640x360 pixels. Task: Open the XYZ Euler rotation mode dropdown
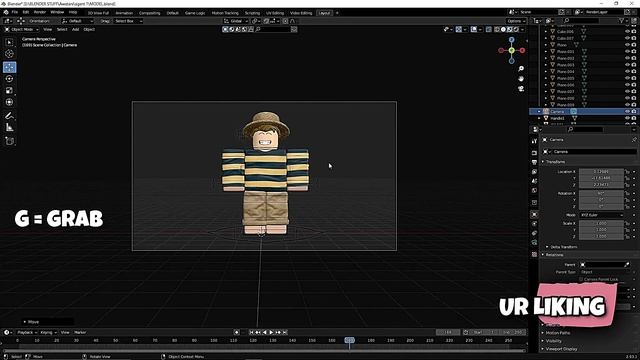pyautogui.click(x=601, y=215)
